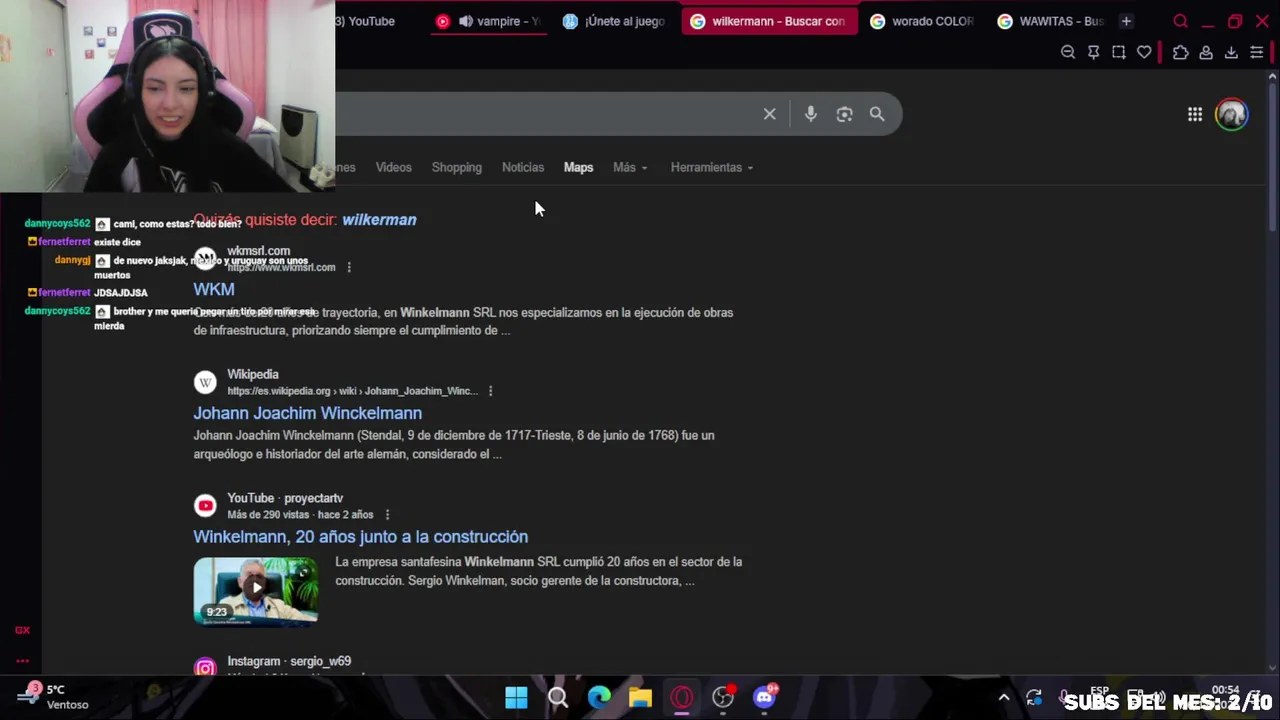
Task: Clear the search box with X icon
Action: pos(770,114)
